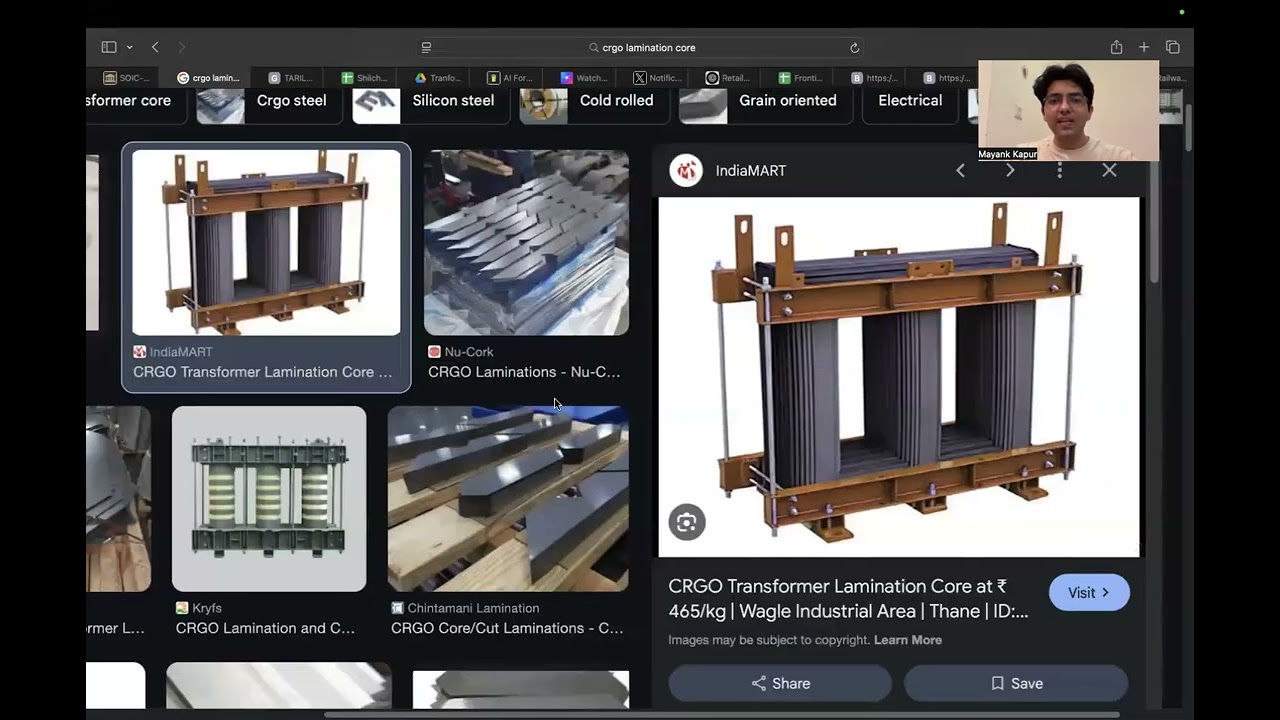Share the selected image
This screenshot has width=1280, height=720.
[x=780, y=684]
